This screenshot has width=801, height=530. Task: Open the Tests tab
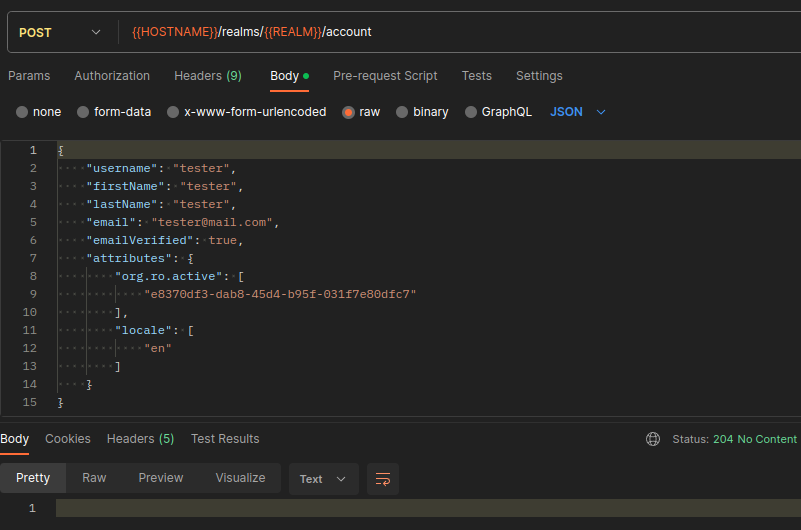coord(477,76)
